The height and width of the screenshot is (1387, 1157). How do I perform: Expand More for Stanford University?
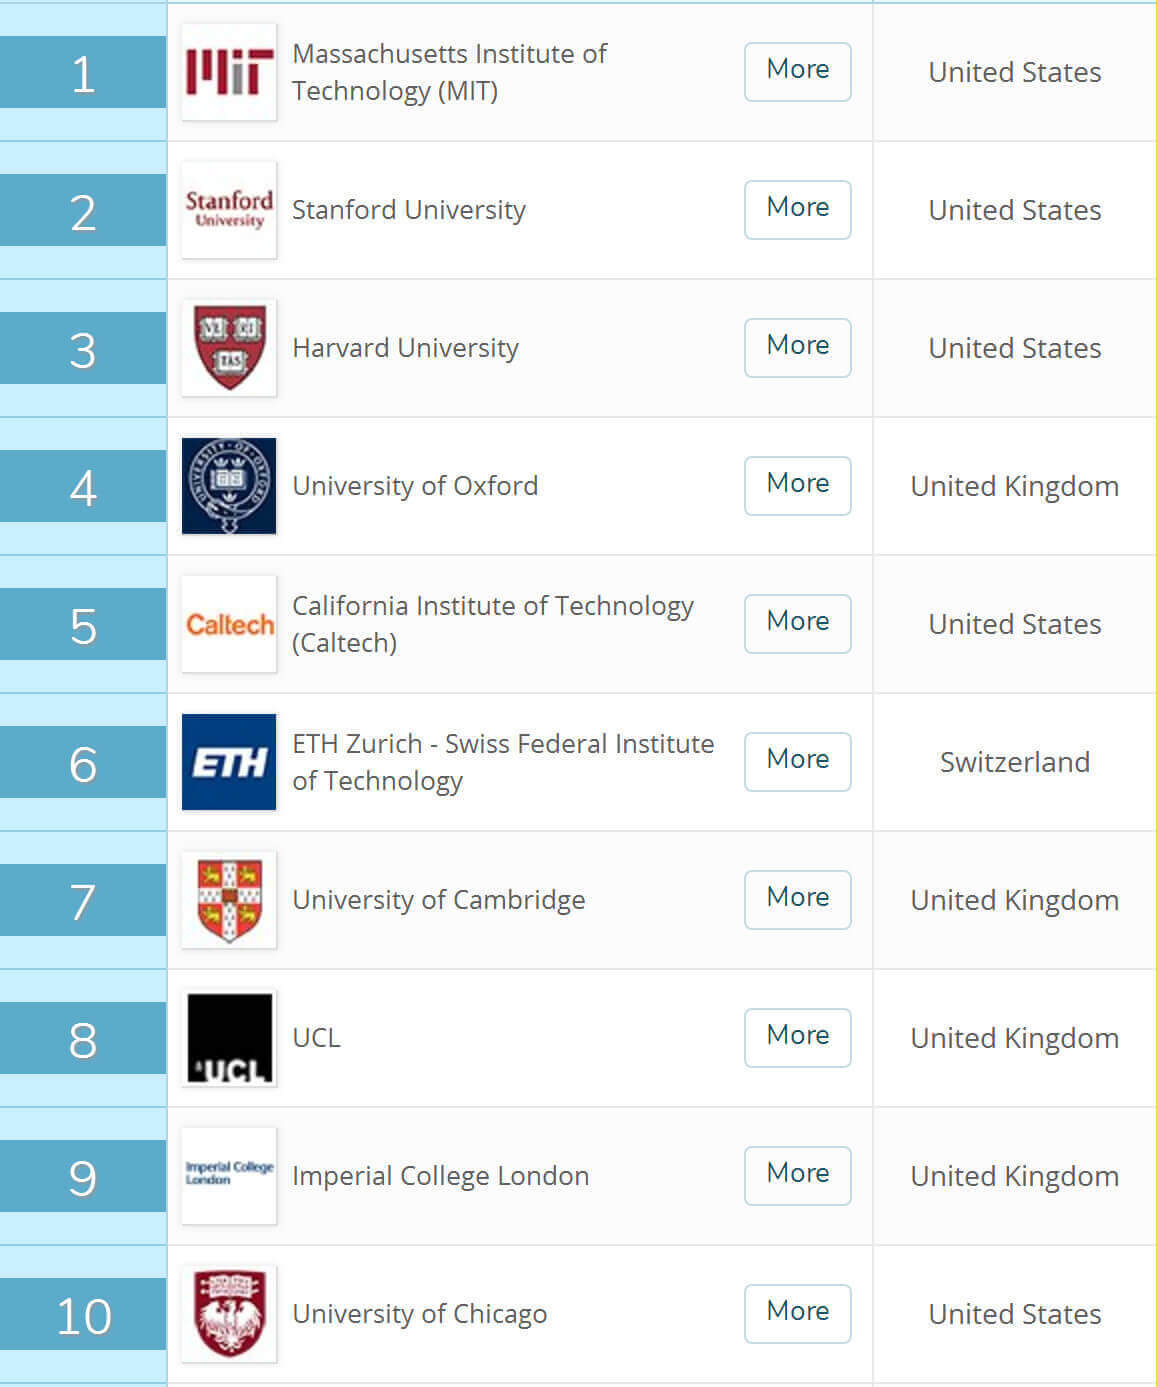click(798, 210)
